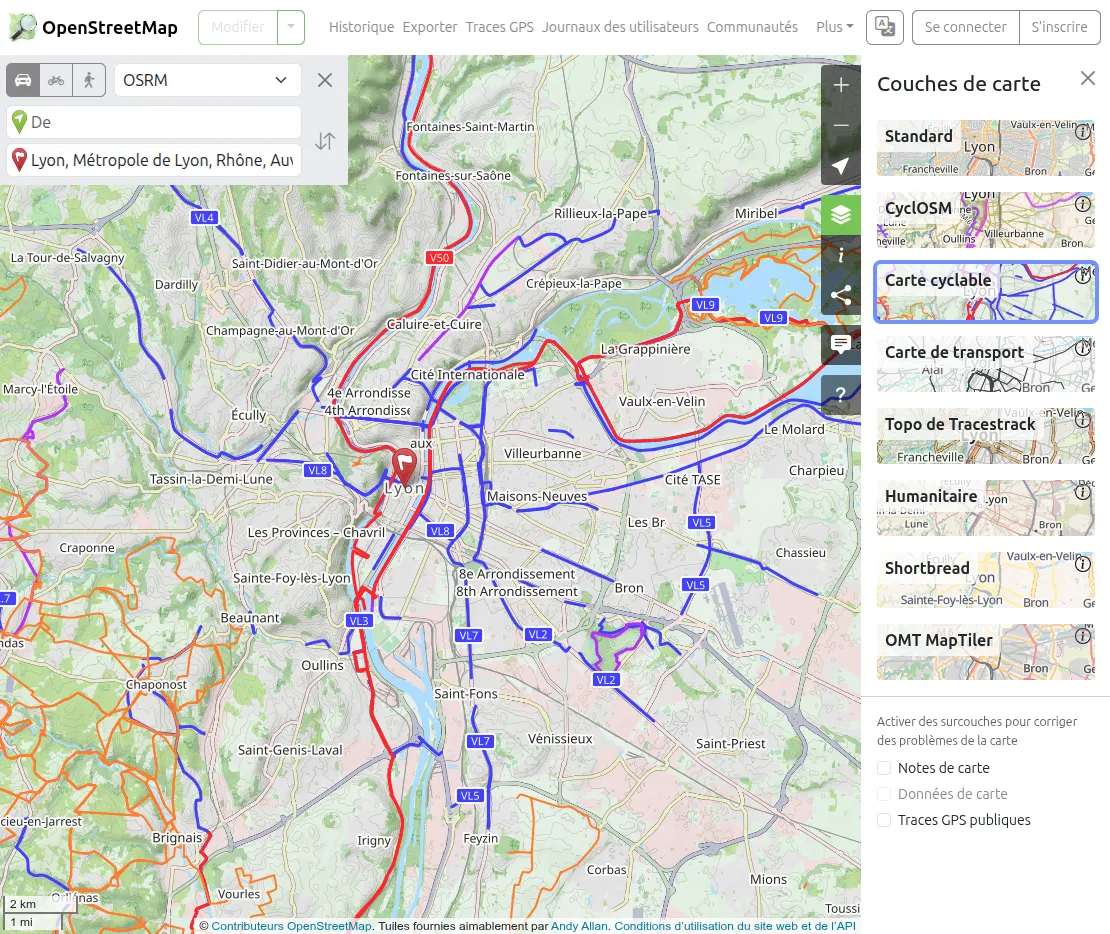
Task: Click the red destination flag marker
Action: (404, 465)
